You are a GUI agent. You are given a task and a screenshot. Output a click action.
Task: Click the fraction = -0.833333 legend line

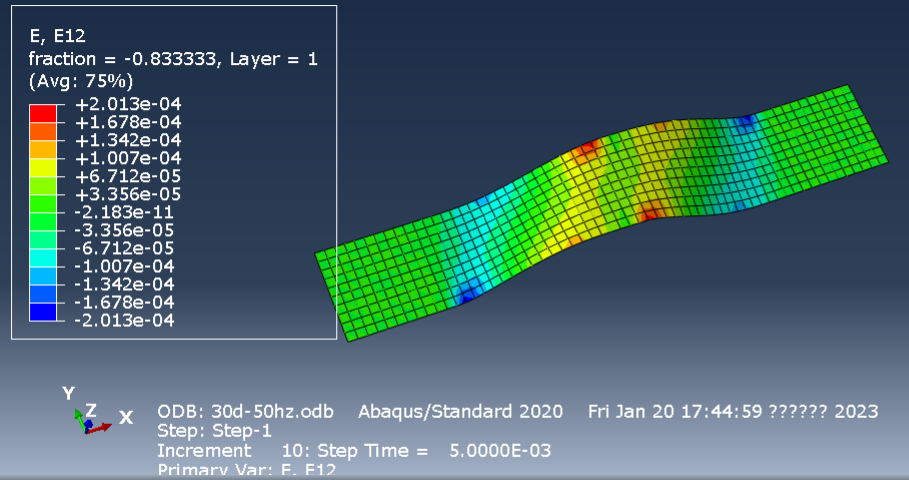(x=173, y=59)
